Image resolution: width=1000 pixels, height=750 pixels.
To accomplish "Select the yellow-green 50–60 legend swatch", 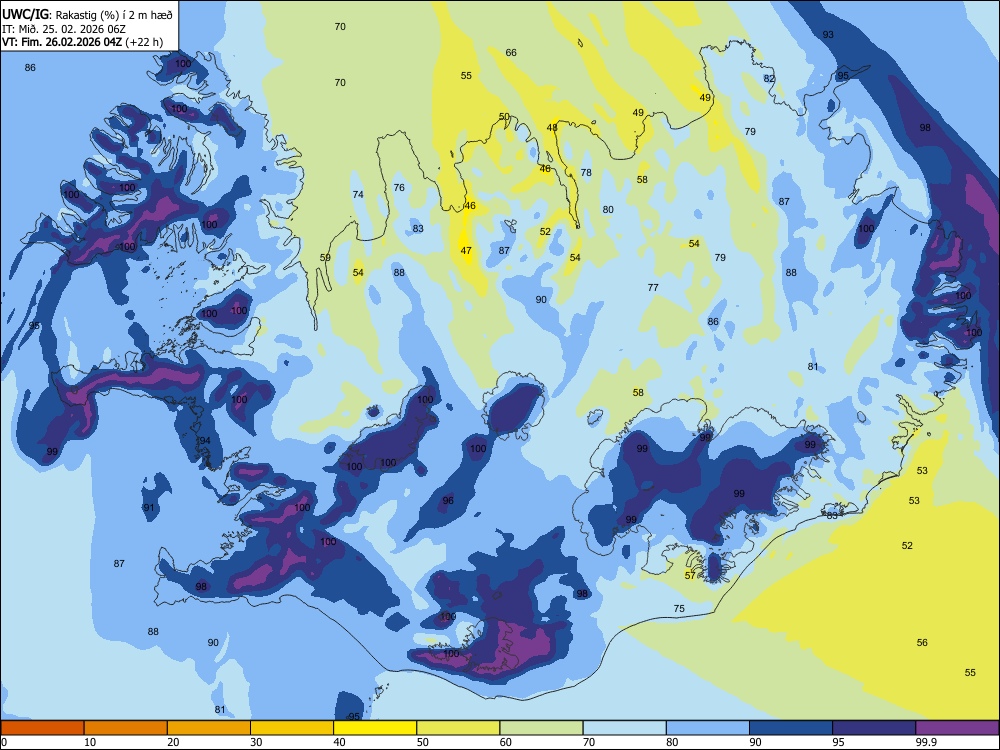I will 458,728.
